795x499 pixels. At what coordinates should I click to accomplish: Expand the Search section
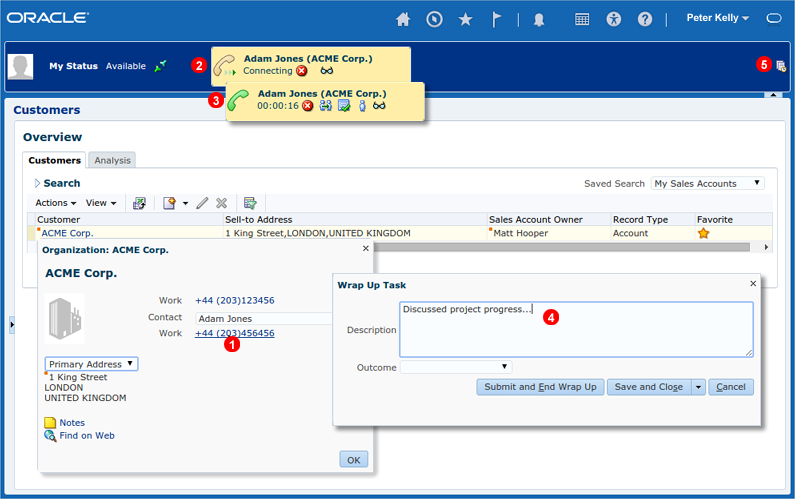click(38, 183)
